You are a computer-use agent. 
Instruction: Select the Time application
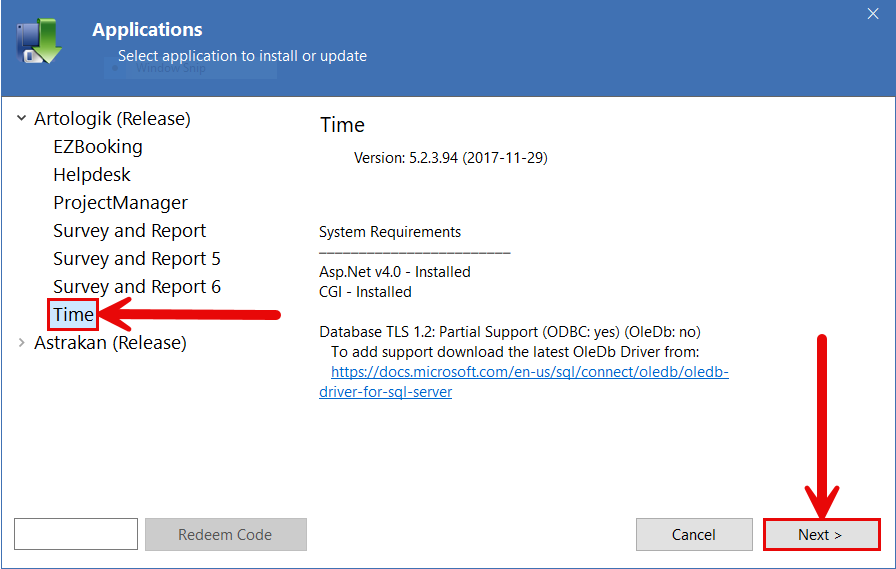click(x=73, y=314)
